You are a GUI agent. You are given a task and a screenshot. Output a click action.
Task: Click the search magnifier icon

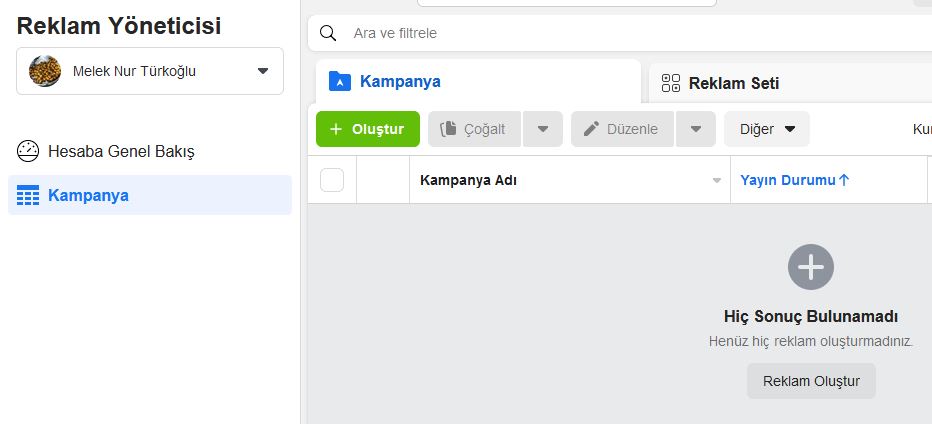click(328, 33)
